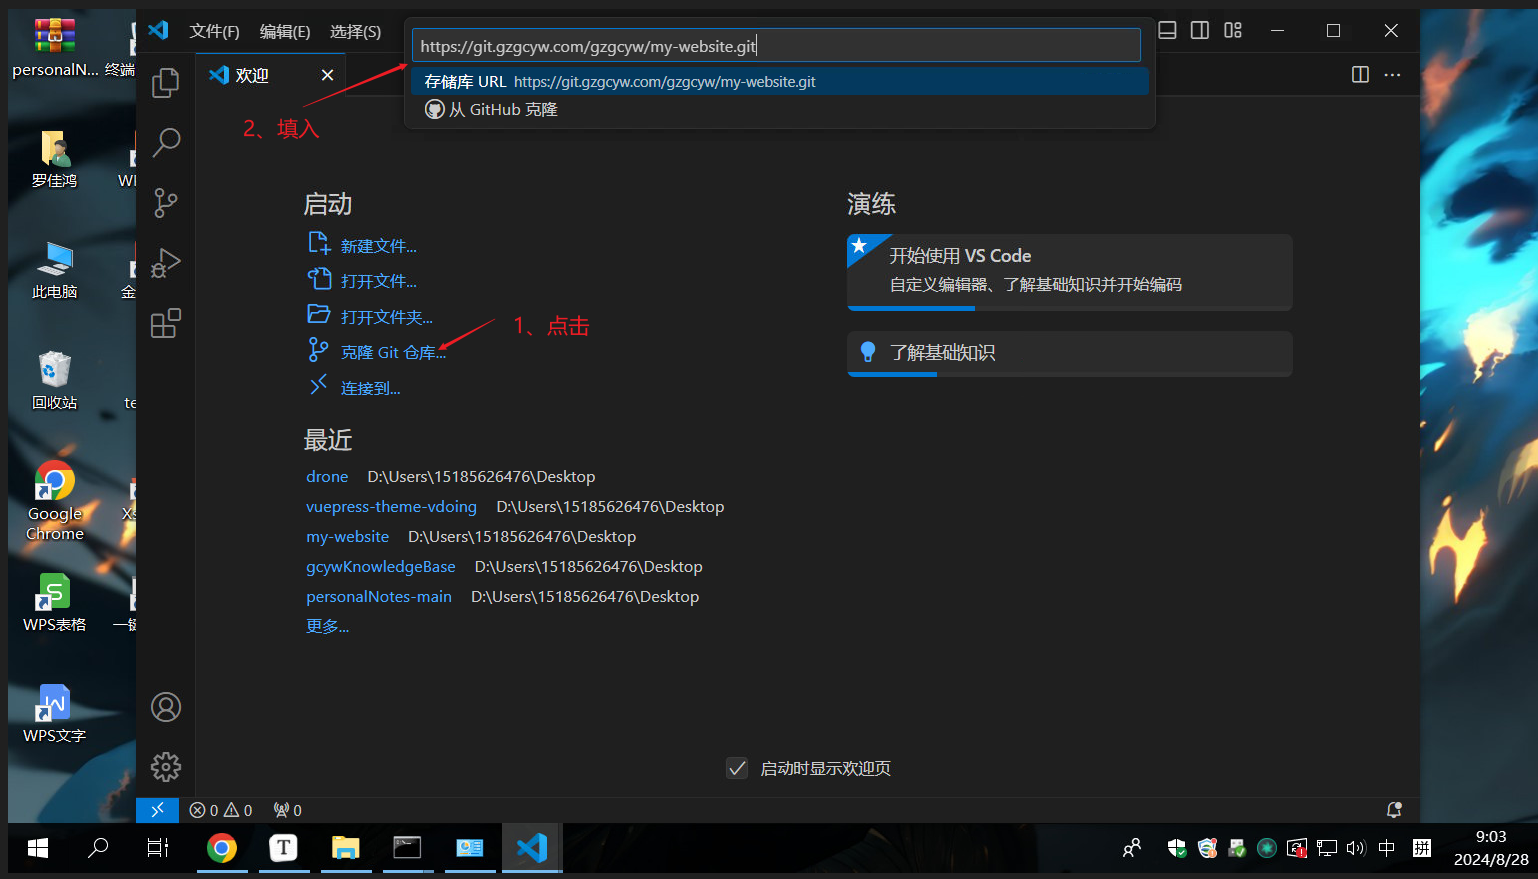This screenshot has width=1538, height=879.
Task: Open the Extensions view
Action: click(166, 323)
